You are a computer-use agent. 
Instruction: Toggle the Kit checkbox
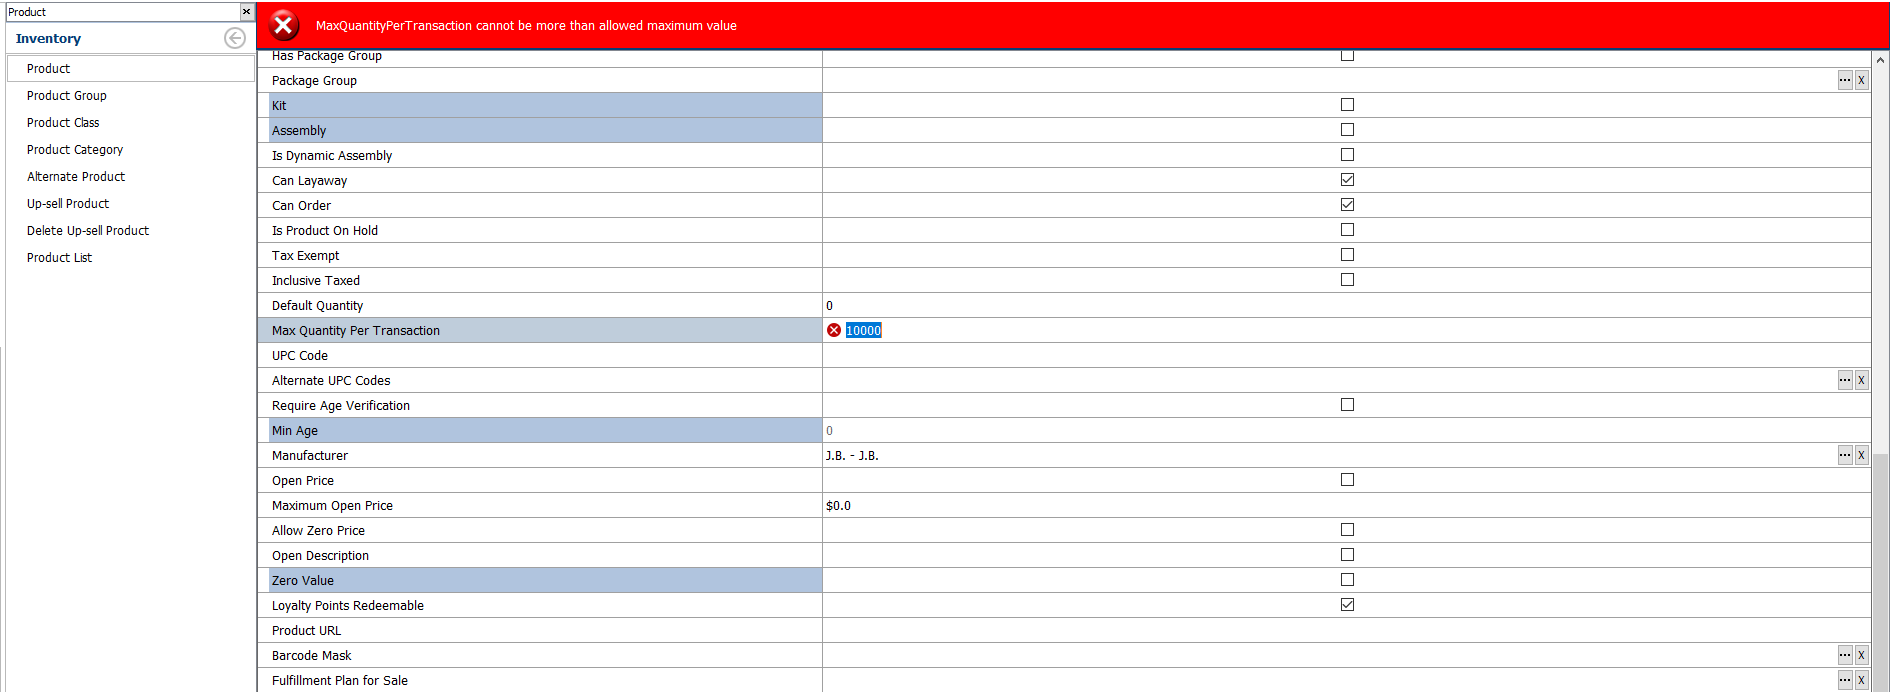pyautogui.click(x=1347, y=105)
